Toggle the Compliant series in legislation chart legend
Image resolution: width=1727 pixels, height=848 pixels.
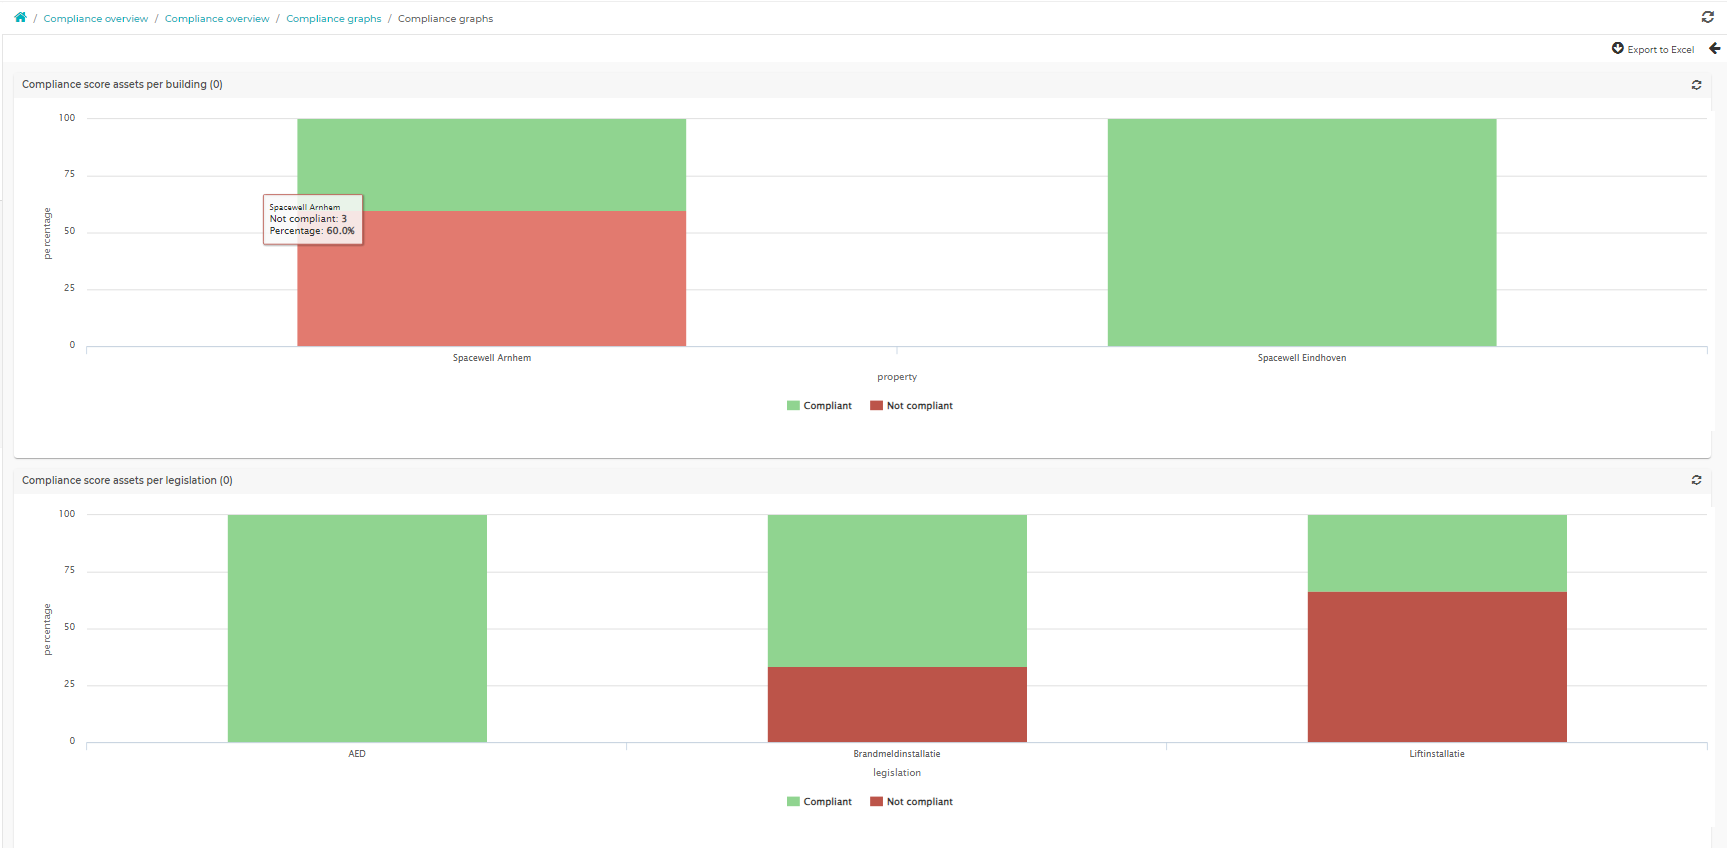coord(819,802)
